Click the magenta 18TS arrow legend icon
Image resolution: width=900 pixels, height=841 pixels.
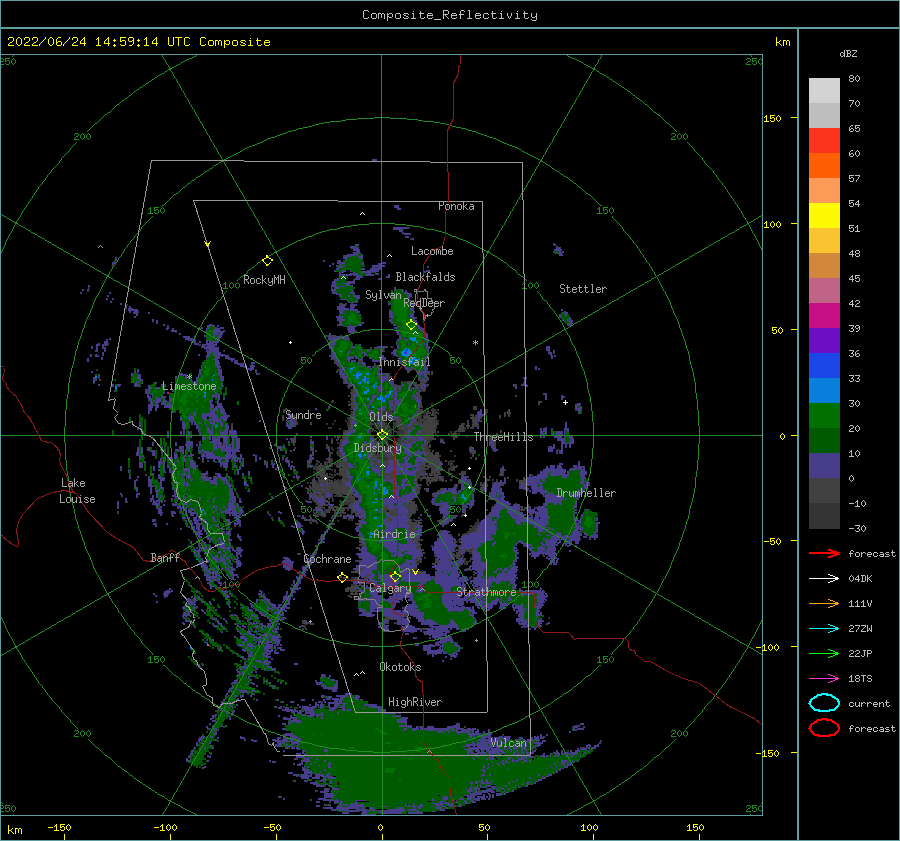point(824,679)
